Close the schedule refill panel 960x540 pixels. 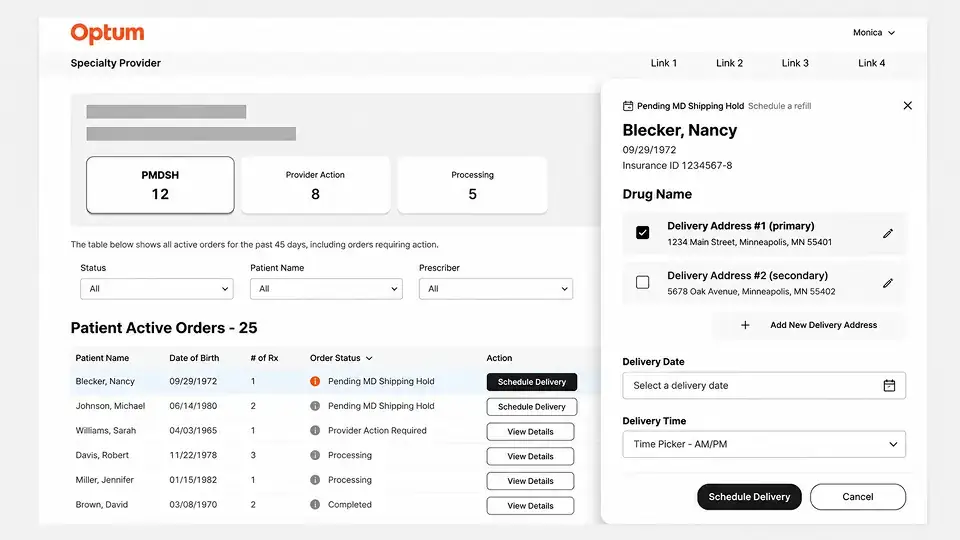(x=907, y=105)
